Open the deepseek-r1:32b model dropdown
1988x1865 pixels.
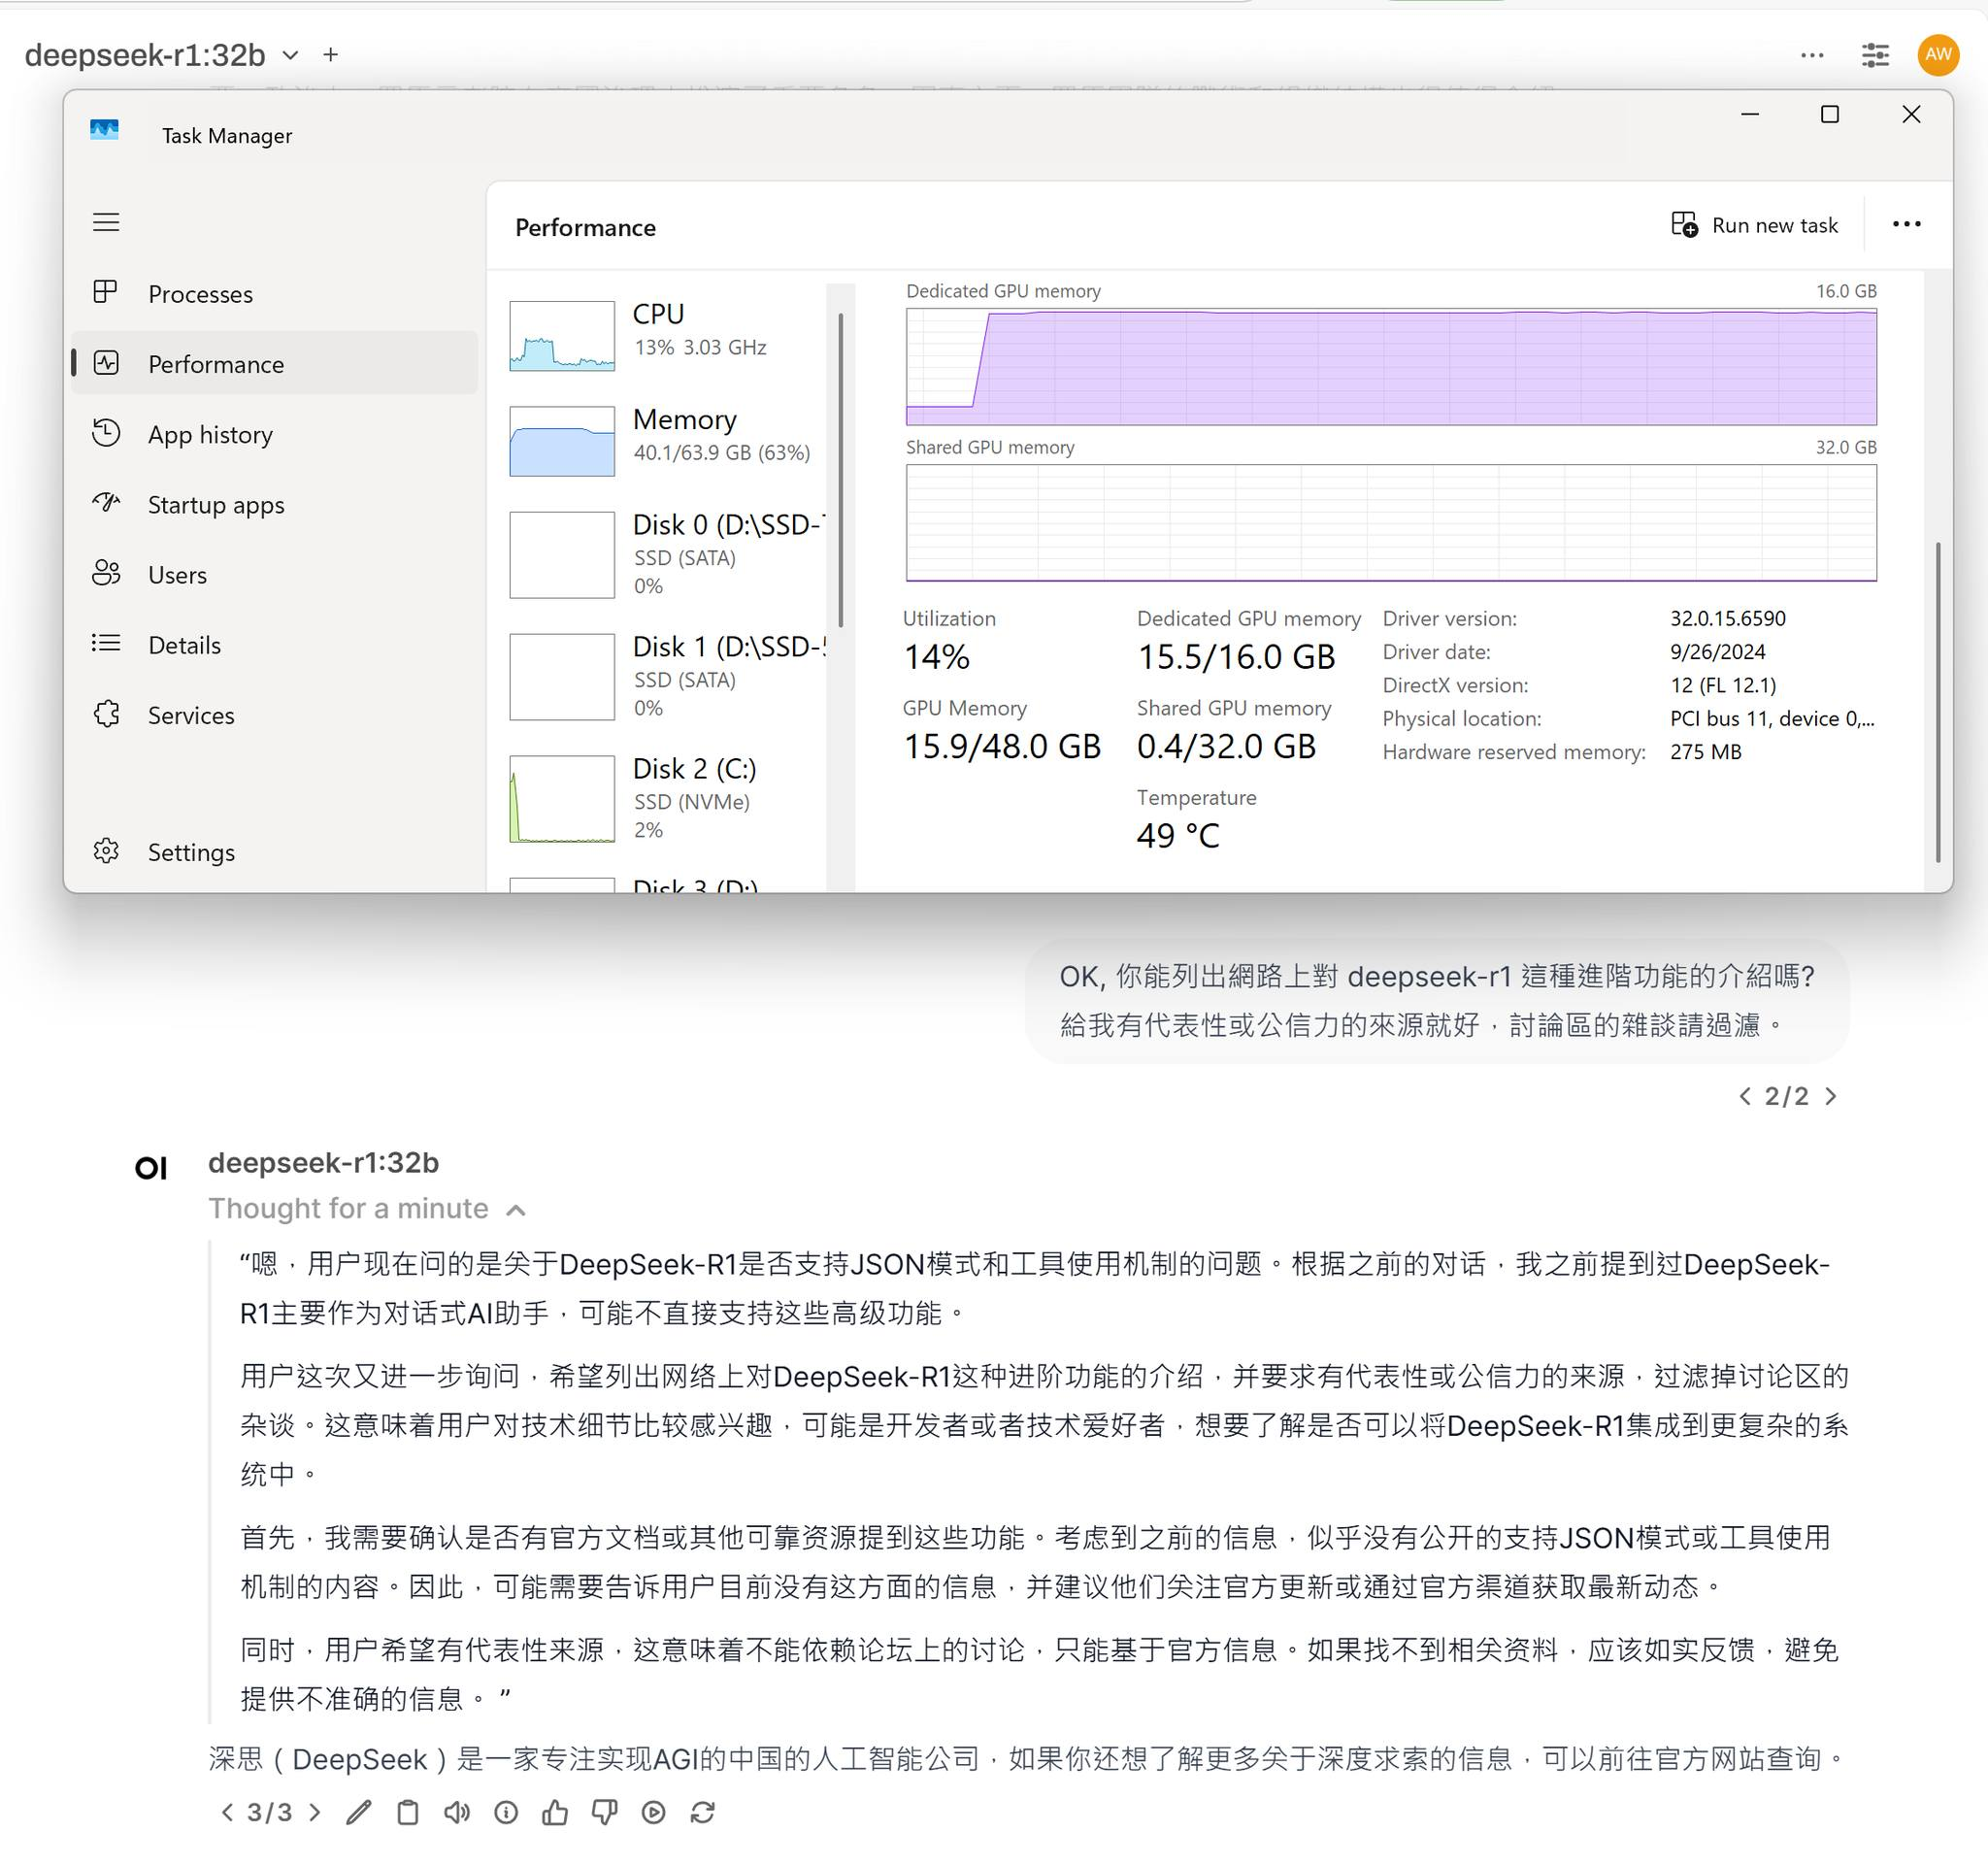[x=290, y=55]
